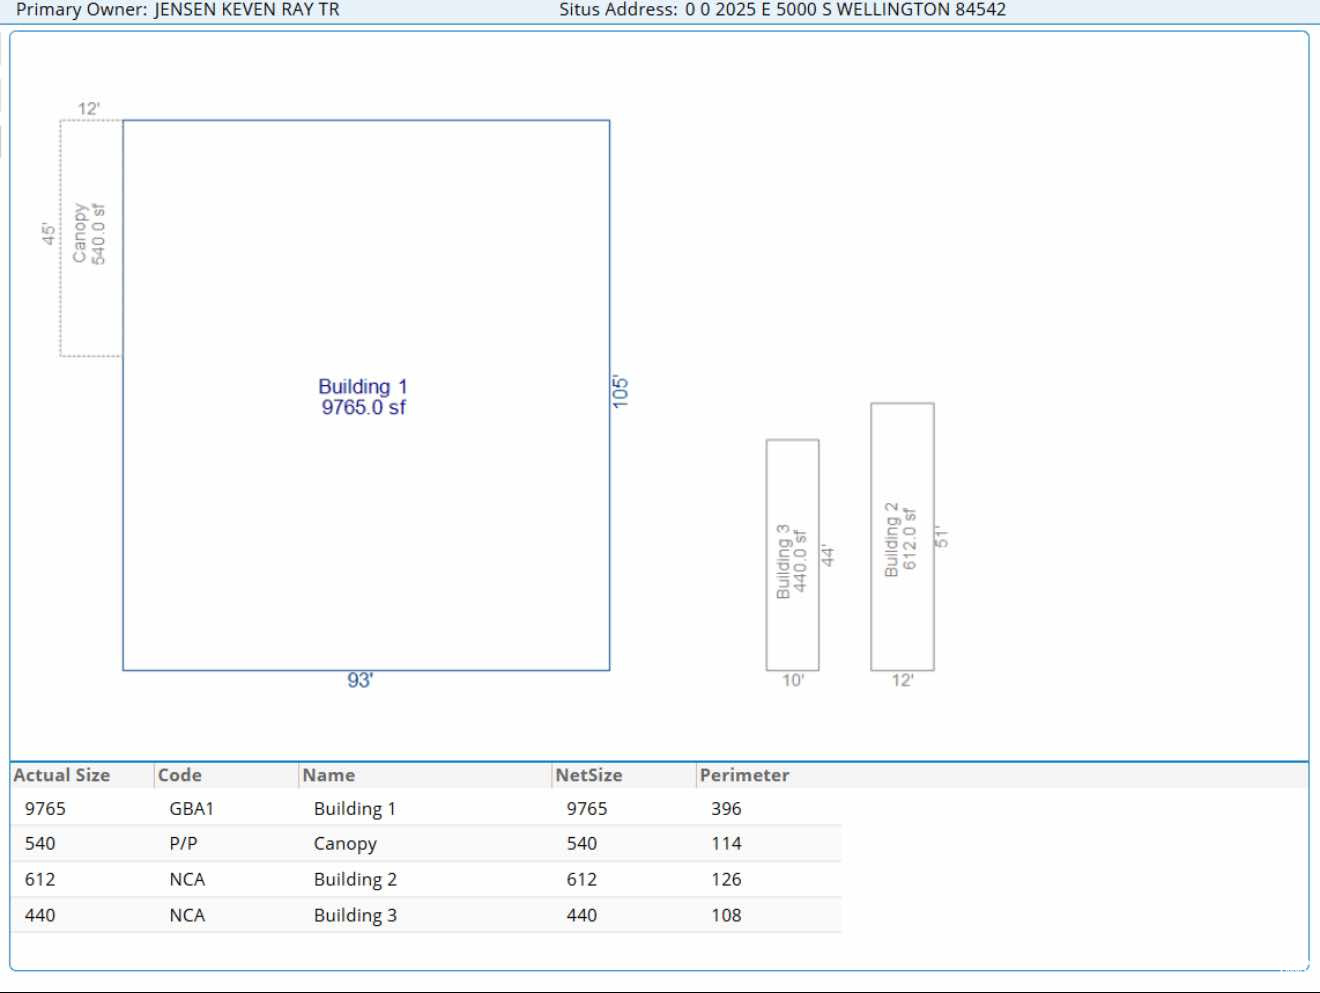Click the Building 1 label in sketch
1320x993 pixels.
363,397
